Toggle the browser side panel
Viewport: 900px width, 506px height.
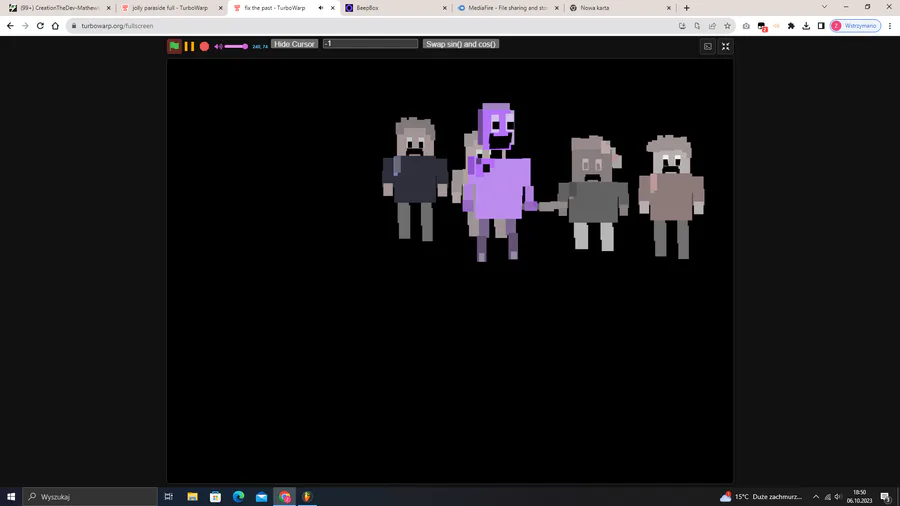[821, 26]
